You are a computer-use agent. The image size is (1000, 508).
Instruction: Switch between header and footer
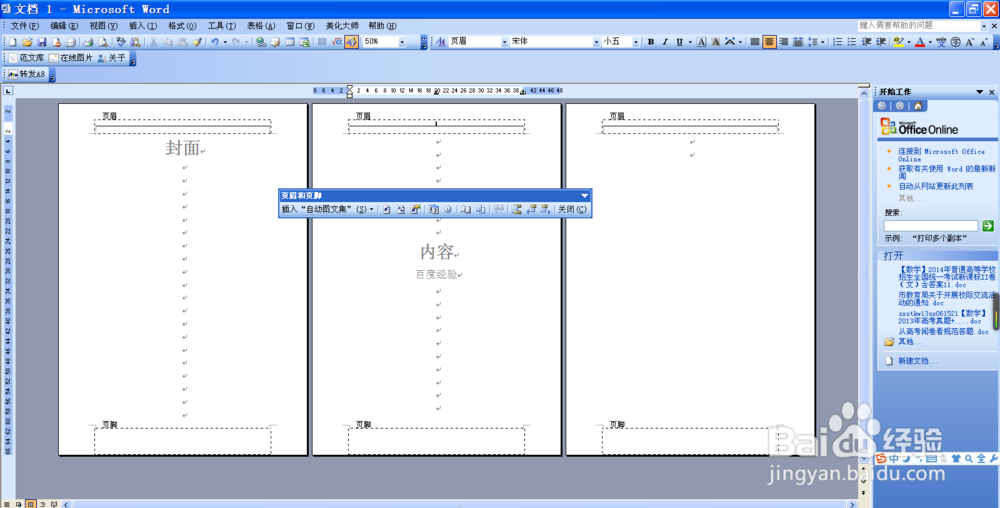[x=516, y=209]
